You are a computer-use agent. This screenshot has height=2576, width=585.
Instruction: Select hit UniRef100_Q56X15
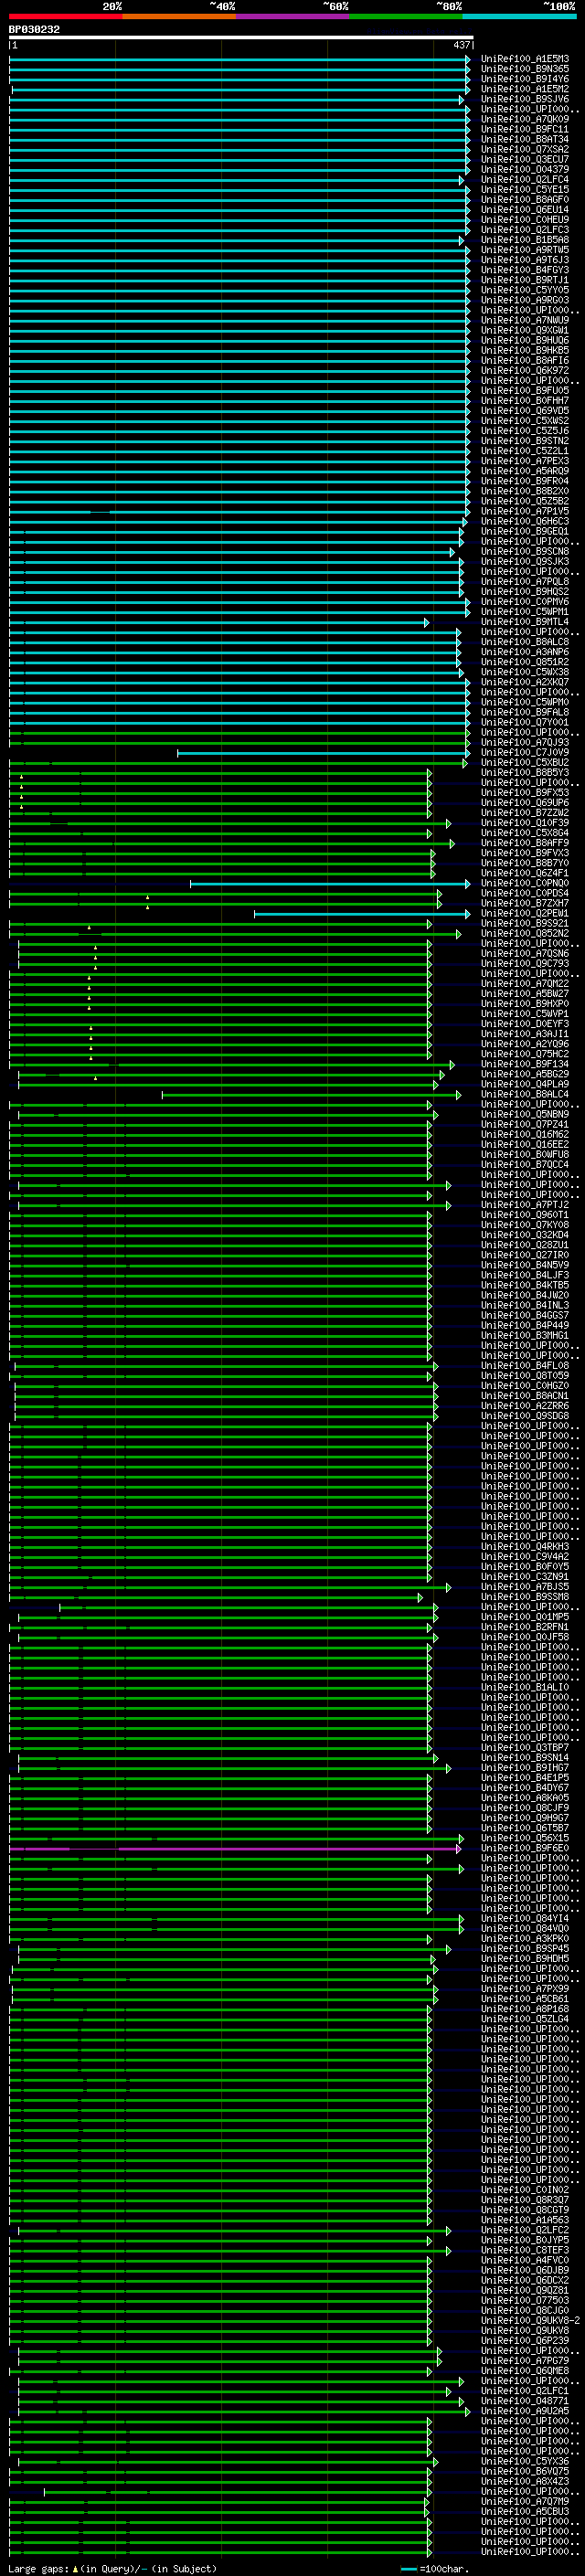[525, 1838]
